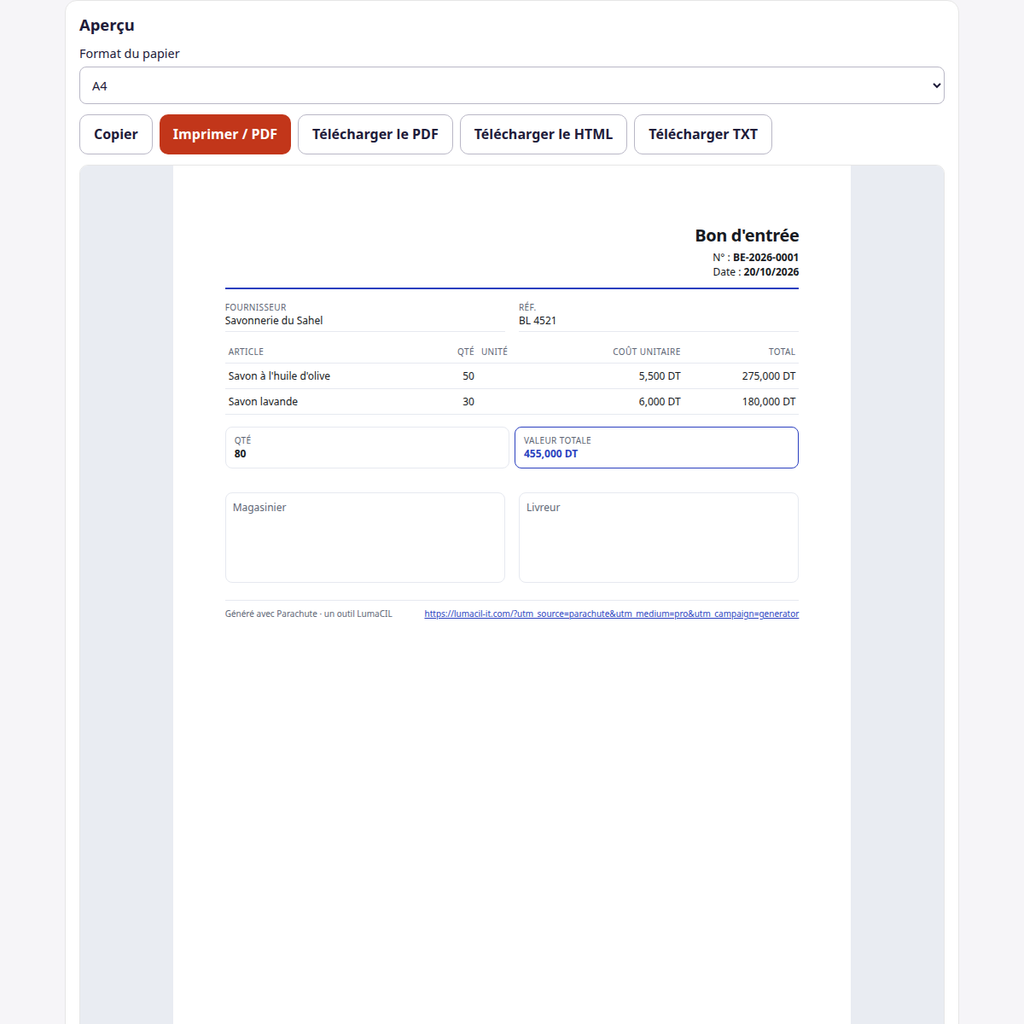Click Valeur totale 455,000 DT box

click(x=656, y=447)
